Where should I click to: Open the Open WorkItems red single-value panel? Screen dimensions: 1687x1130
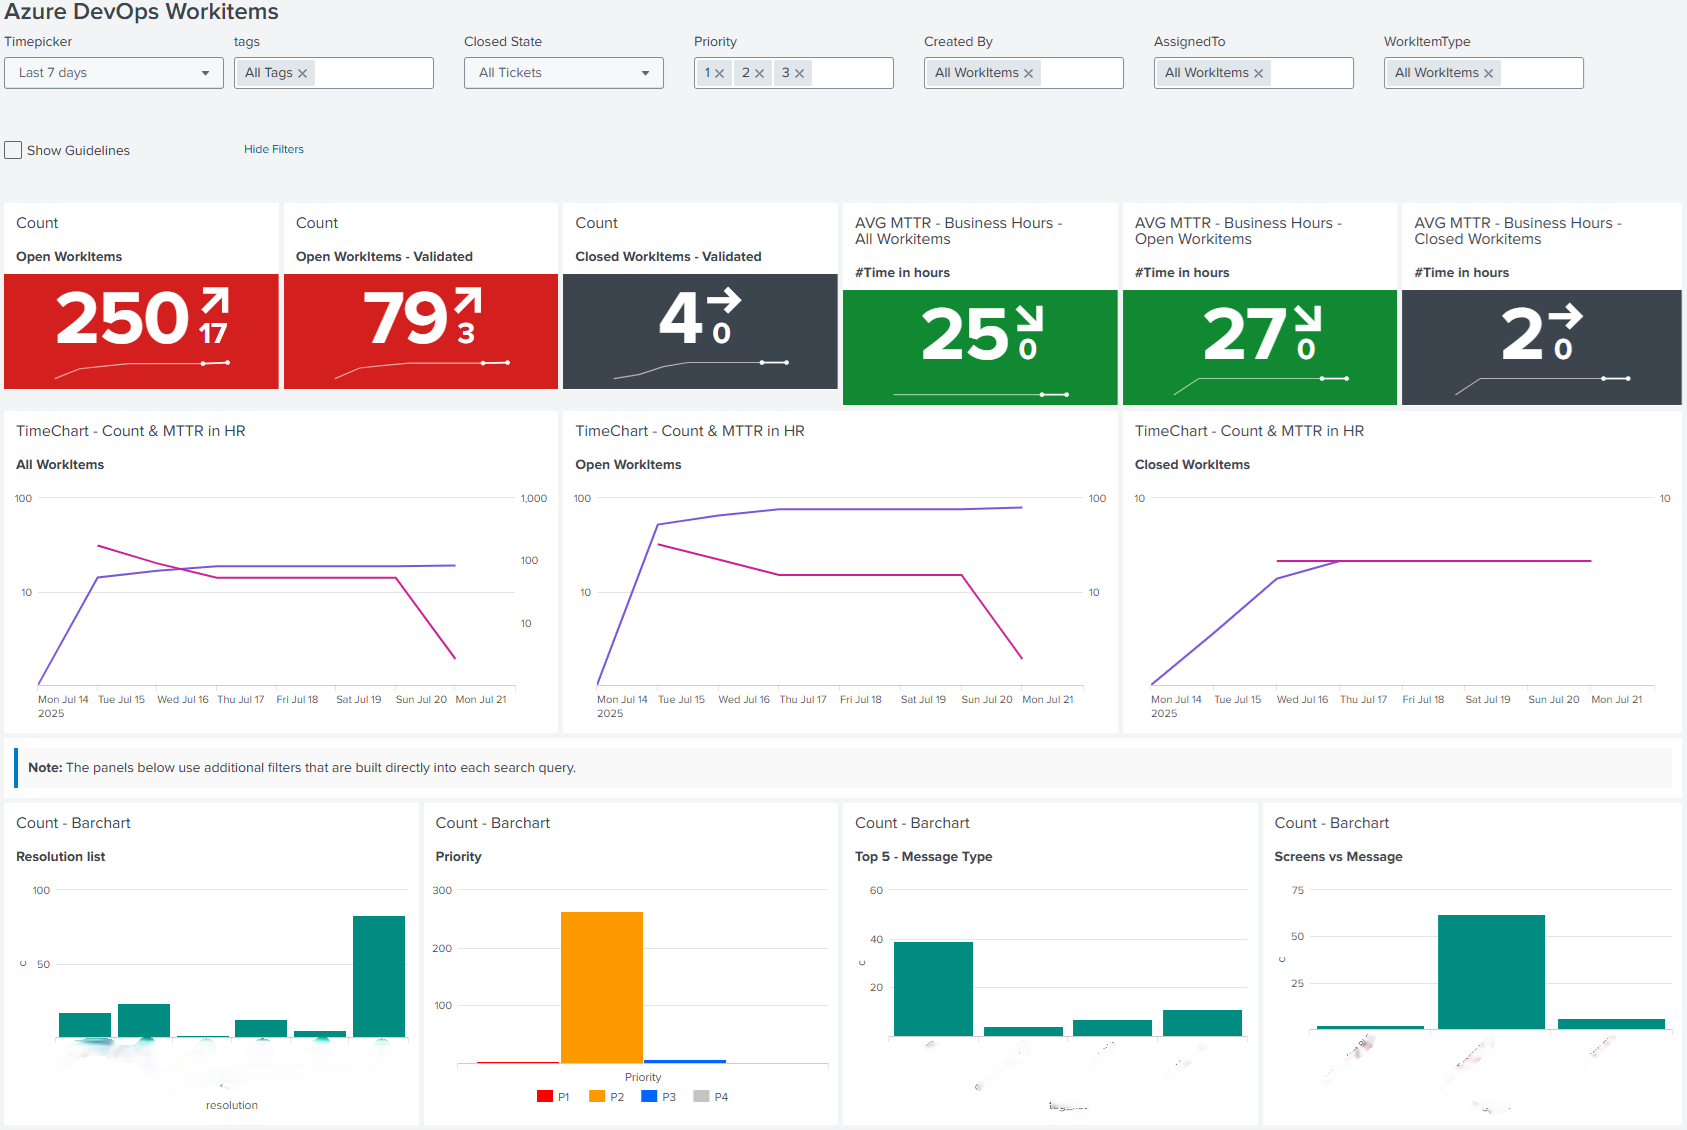(x=141, y=332)
